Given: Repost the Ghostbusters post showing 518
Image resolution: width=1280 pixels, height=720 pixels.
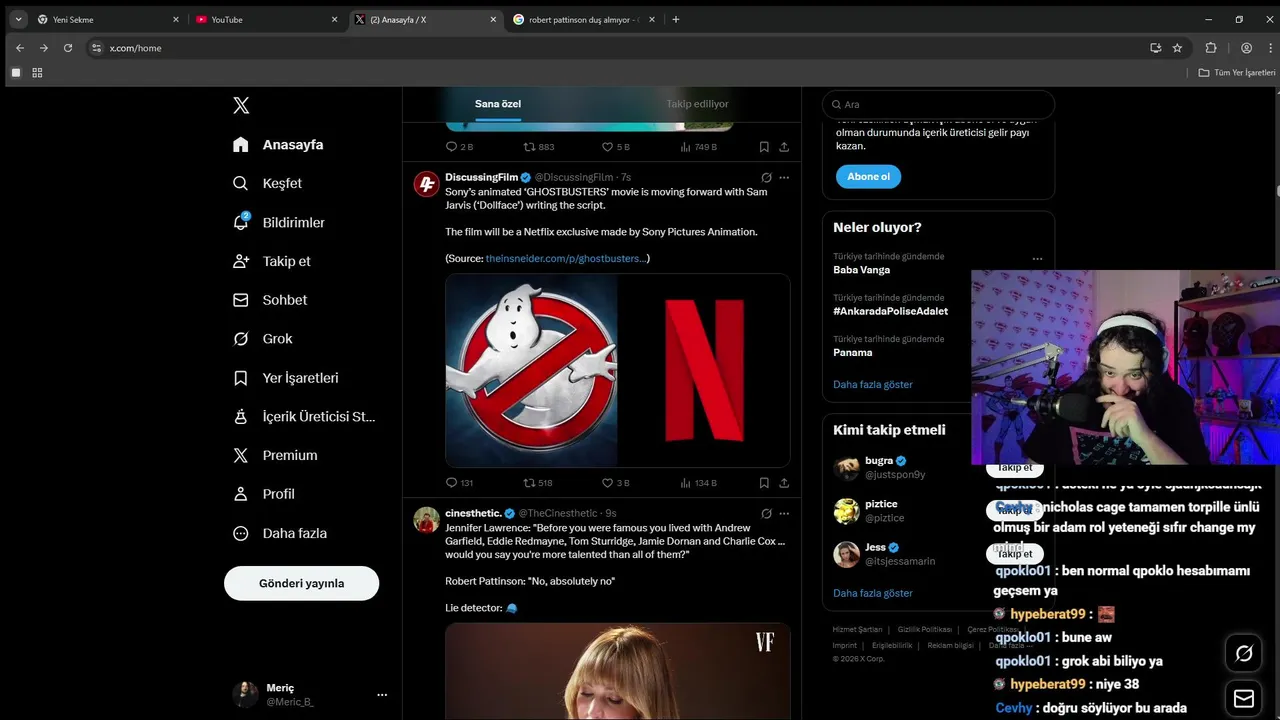Looking at the screenshot, I should point(538,483).
